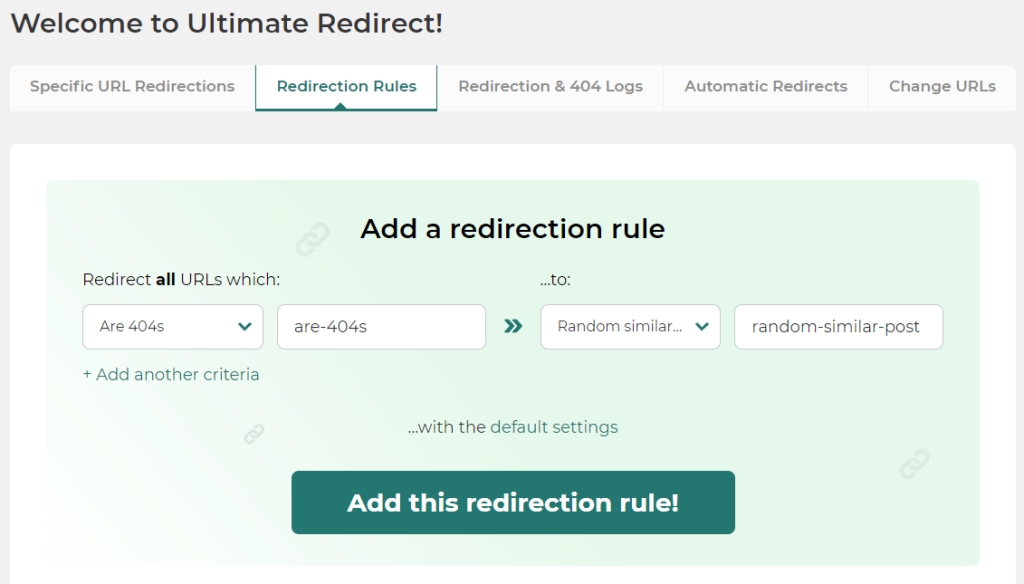Click the faded chain-link icon near the heading
This screenshot has width=1024, height=584.
click(312, 239)
